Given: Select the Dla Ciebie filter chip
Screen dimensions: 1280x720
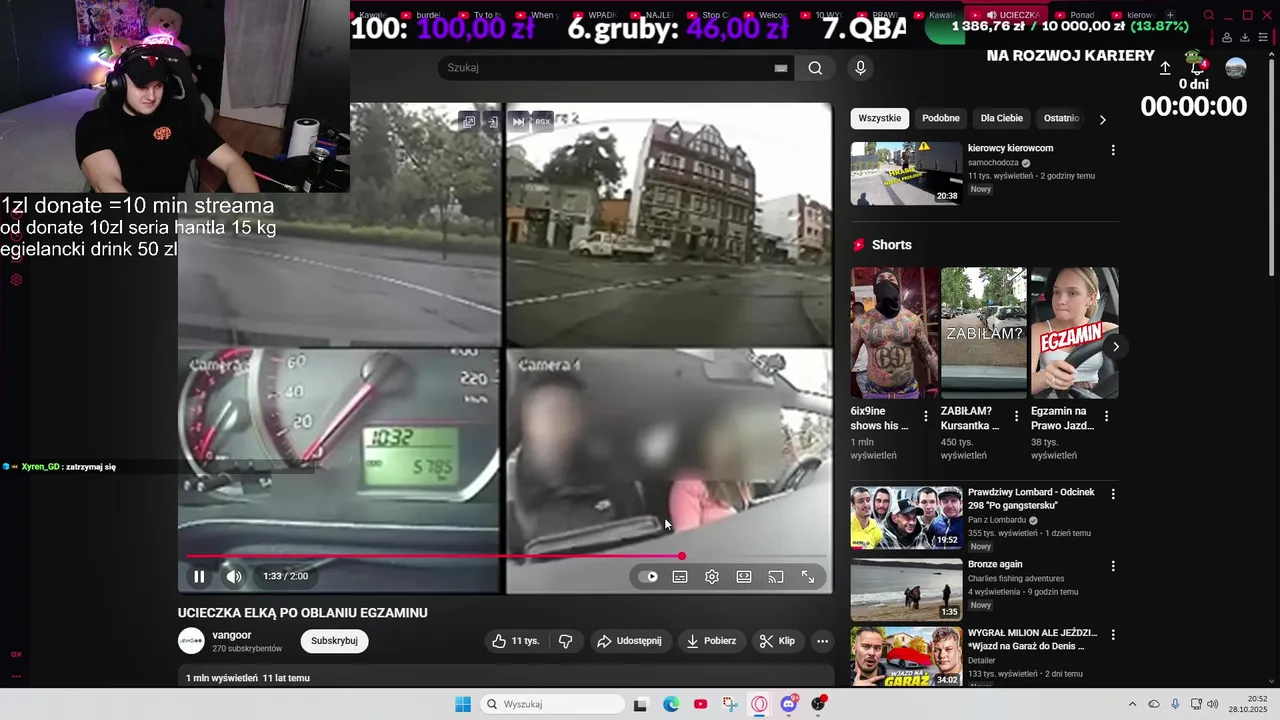Looking at the screenshot, I should pyautogui.click(x=1002, y=118).
